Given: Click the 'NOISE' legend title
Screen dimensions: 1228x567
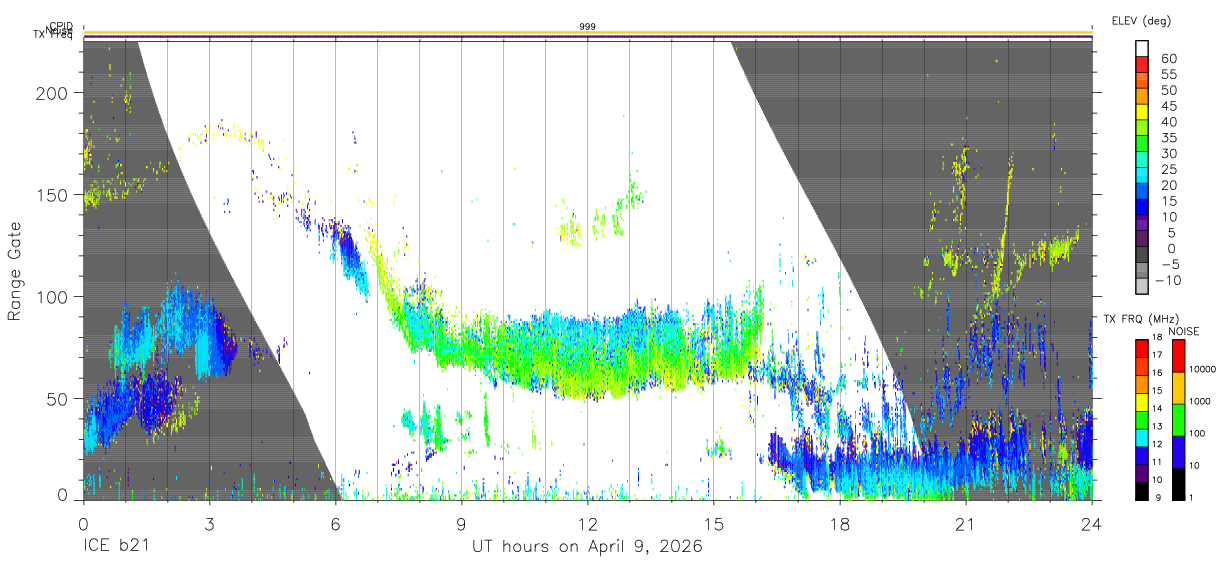Looking at the screenshot, I should (x=1183, y=331).
